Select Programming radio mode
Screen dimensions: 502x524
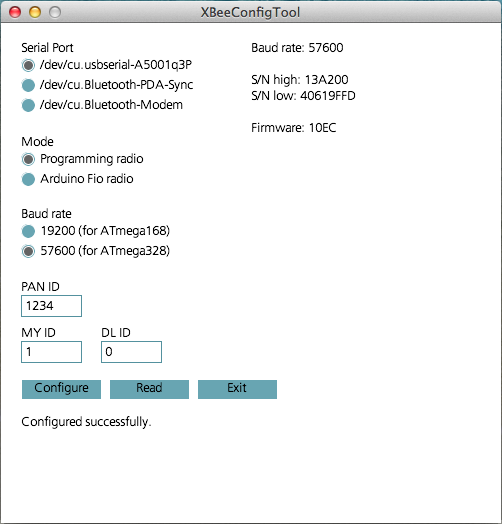[x=28, y=159]
